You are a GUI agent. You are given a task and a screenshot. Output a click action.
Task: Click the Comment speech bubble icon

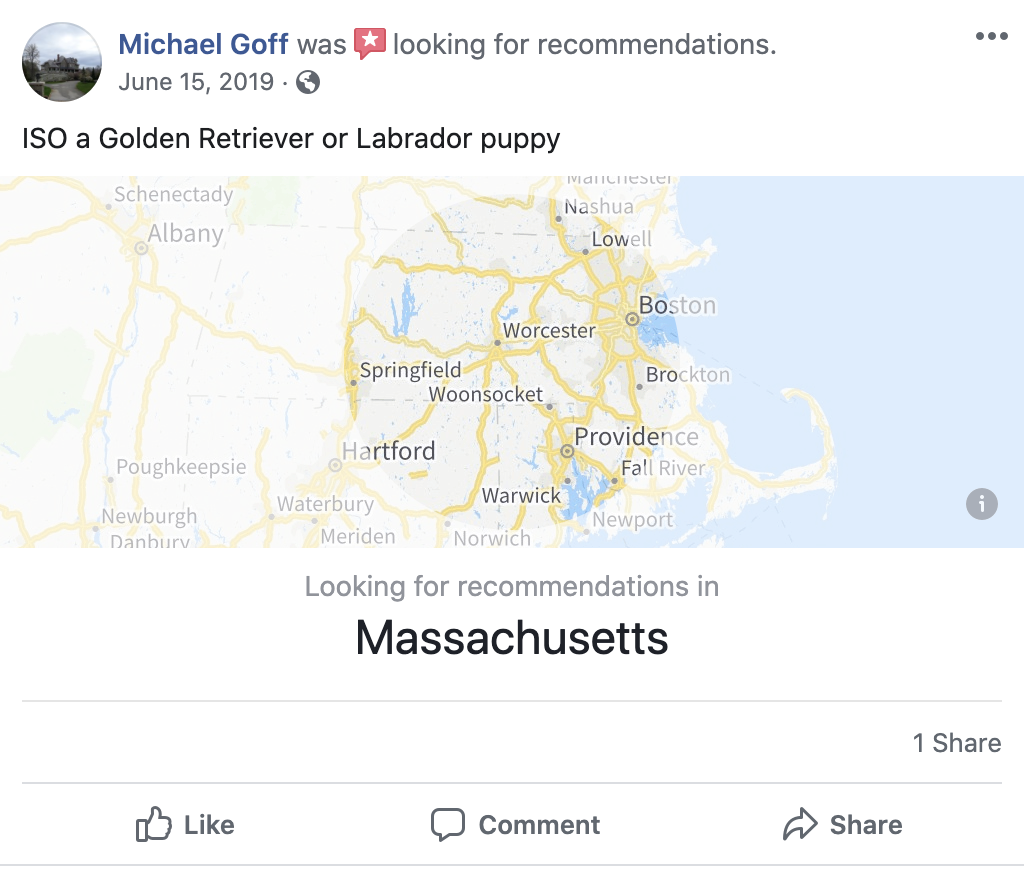coord(447,825)
